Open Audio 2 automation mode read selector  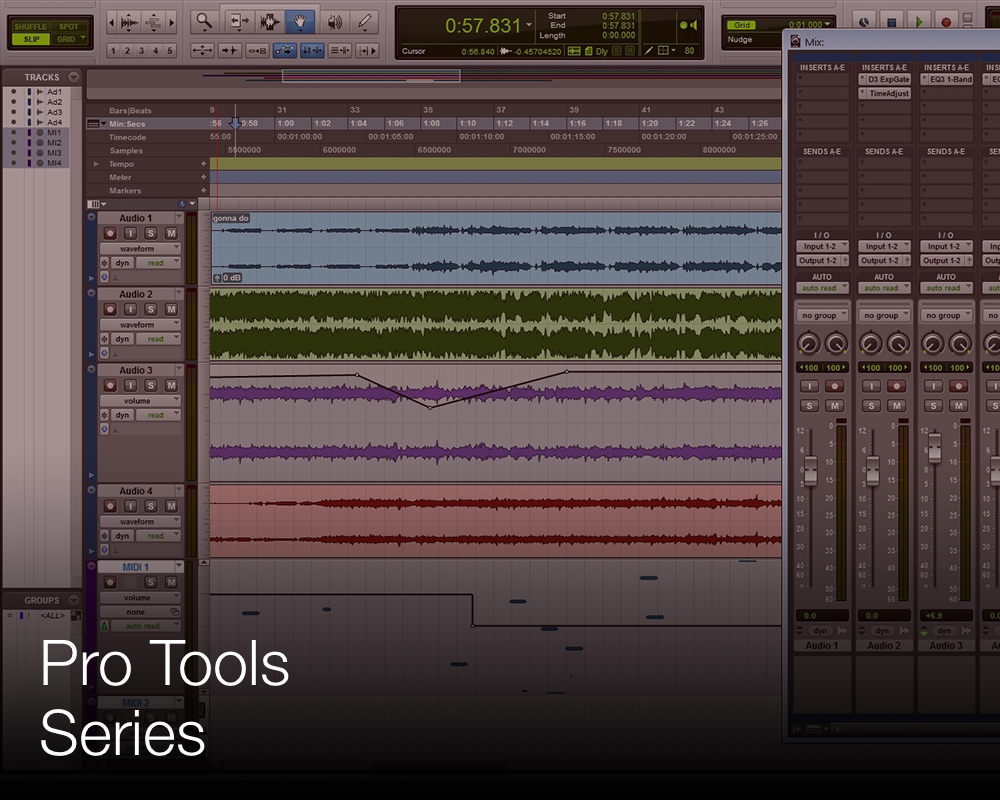point(158,339)
